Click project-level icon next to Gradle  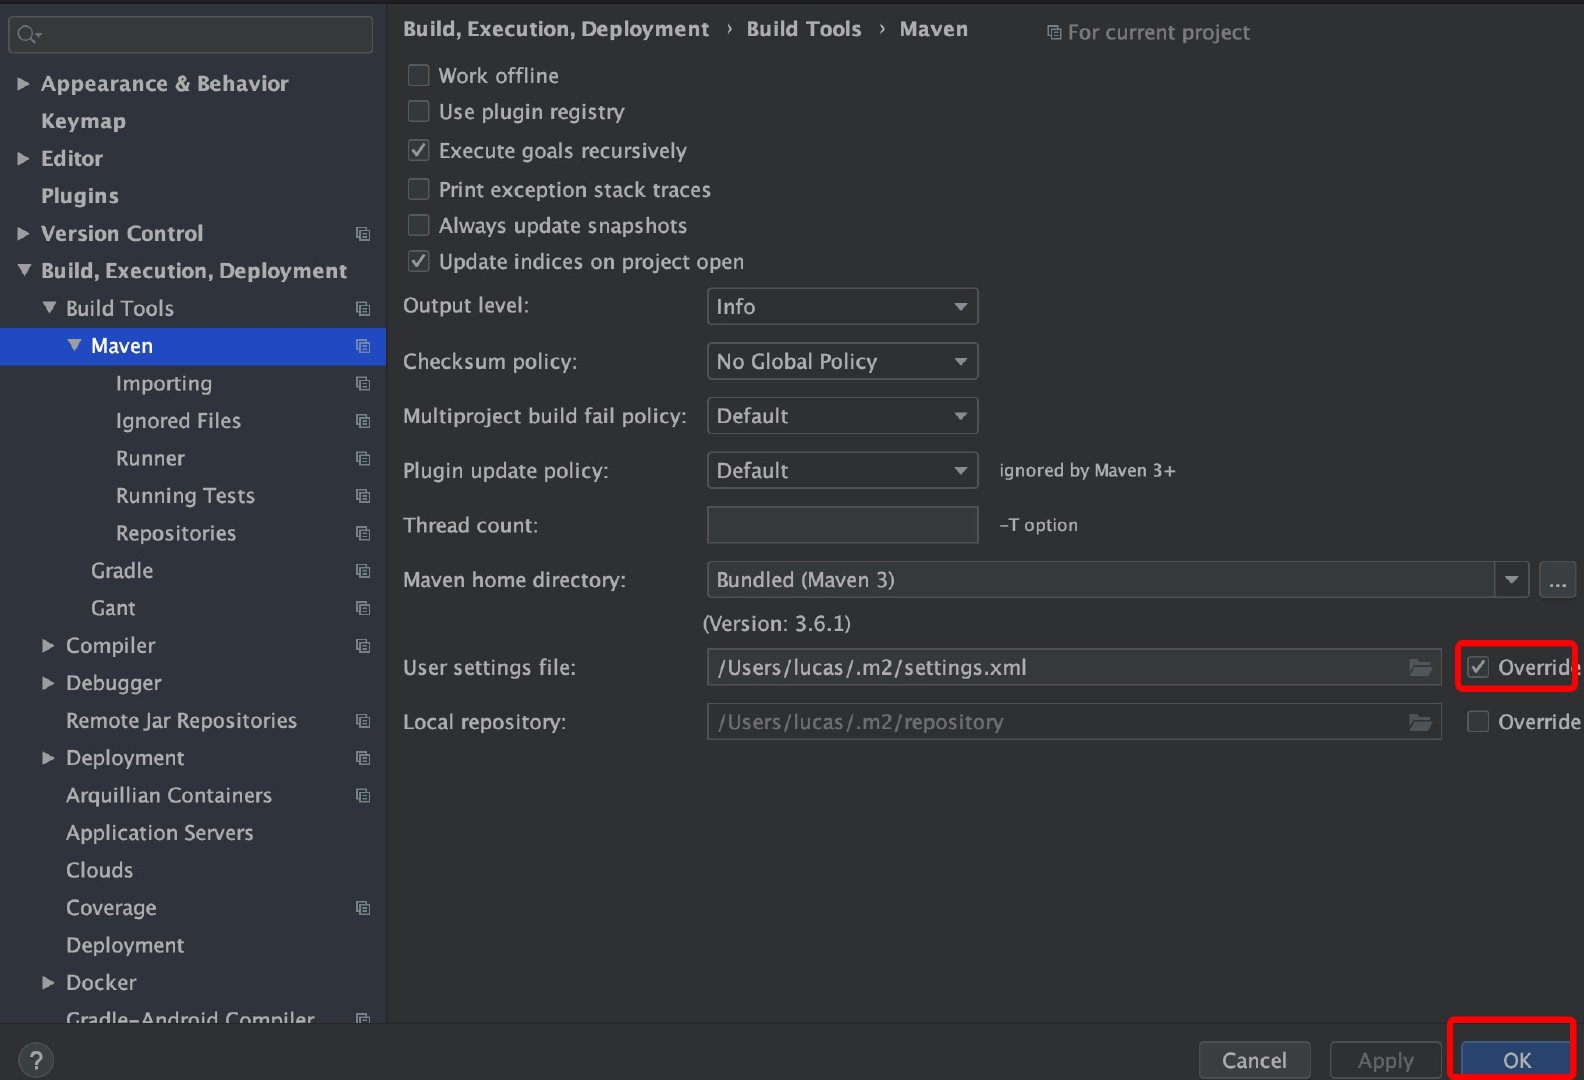point(363,571)
